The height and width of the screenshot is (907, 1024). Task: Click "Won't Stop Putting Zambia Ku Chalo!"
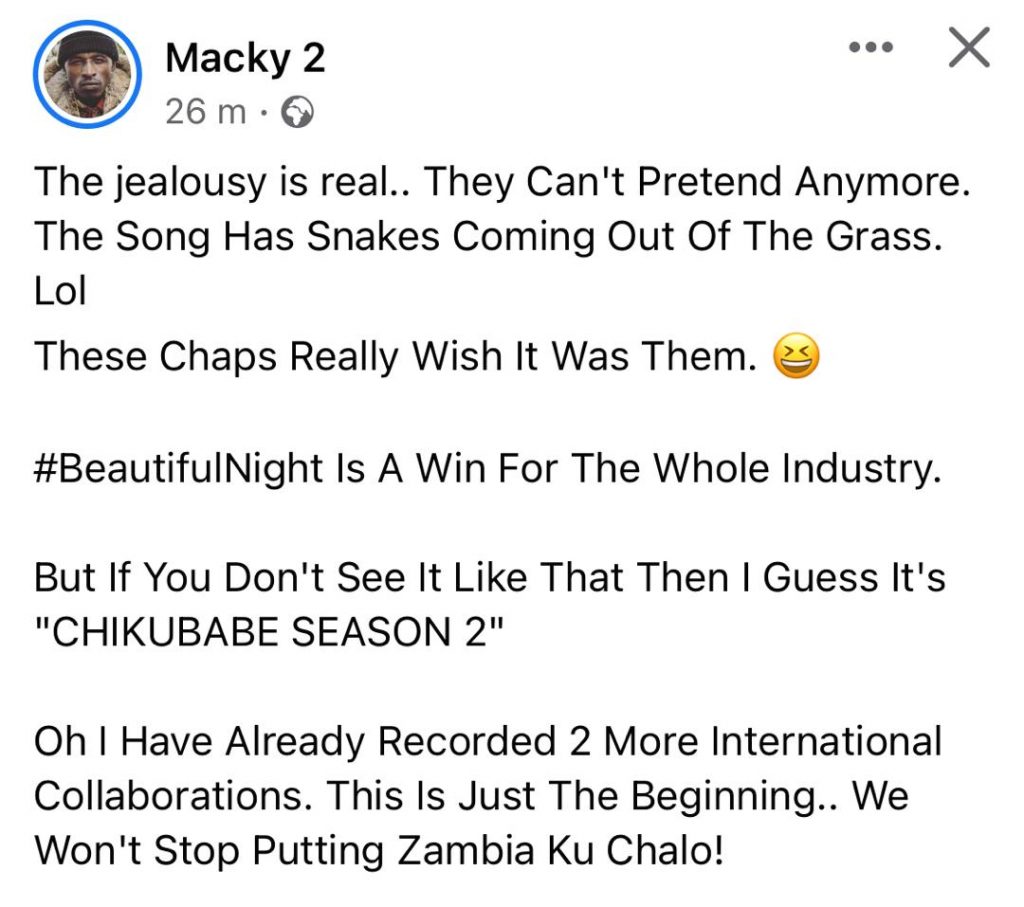(379, 851)
